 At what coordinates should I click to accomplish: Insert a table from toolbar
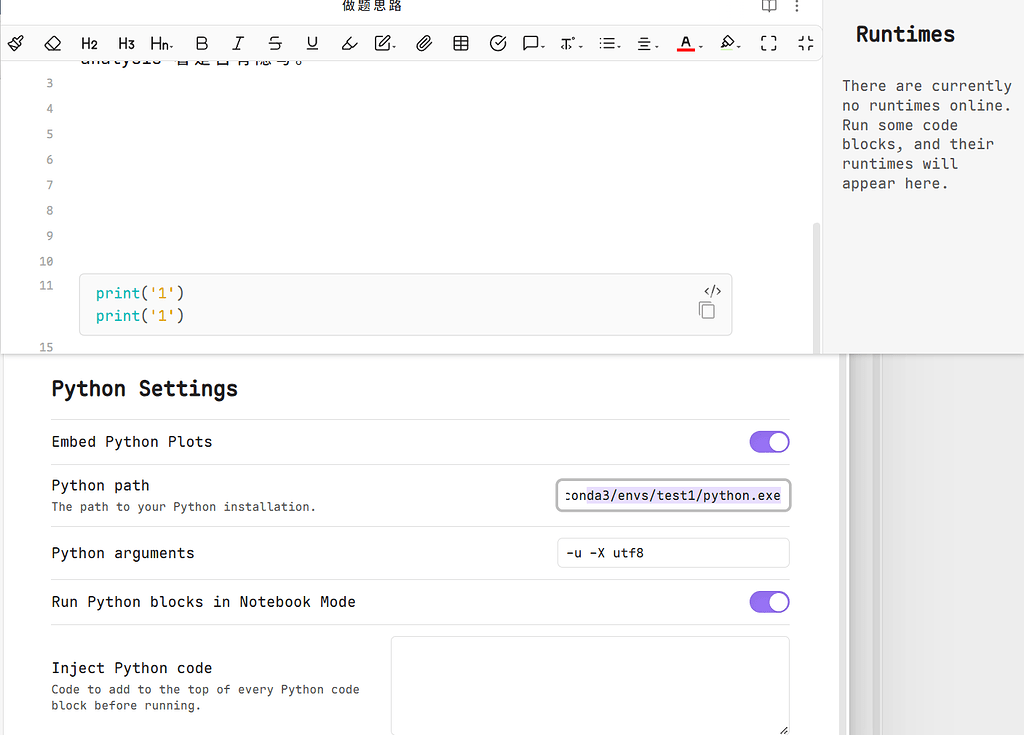pos(461,43)
